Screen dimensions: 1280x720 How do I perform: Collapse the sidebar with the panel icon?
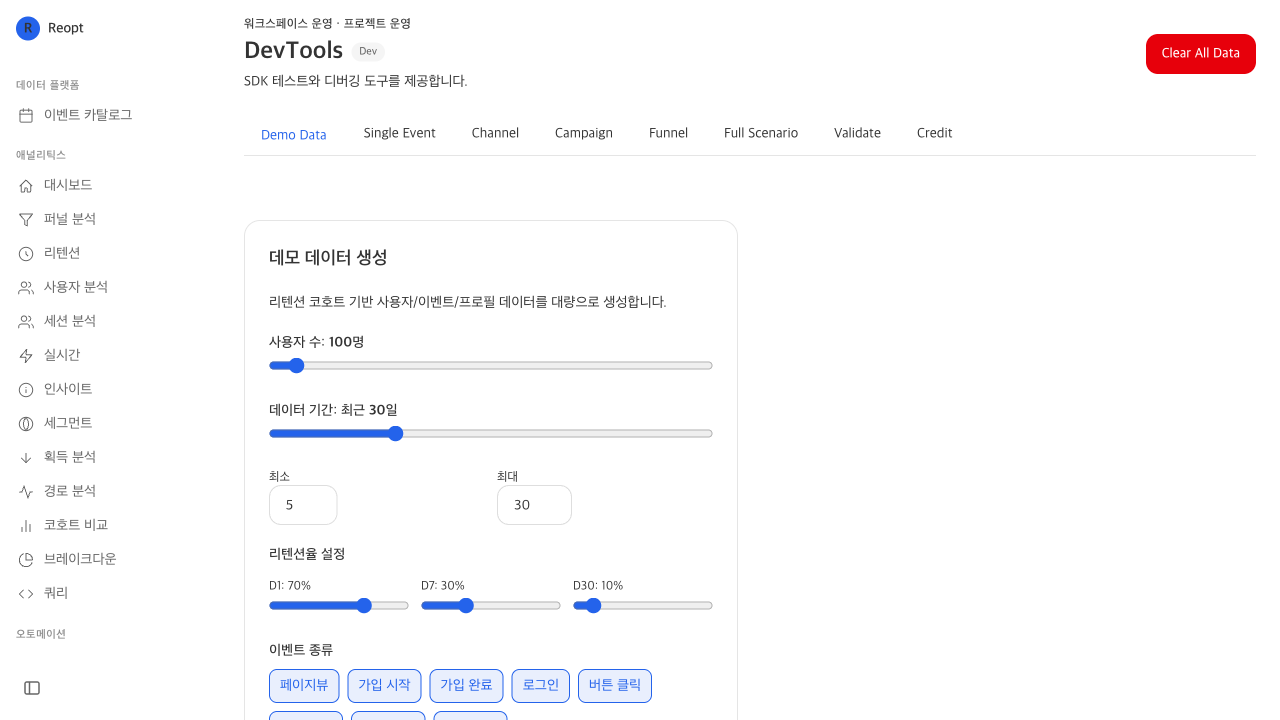coord(32,688)
